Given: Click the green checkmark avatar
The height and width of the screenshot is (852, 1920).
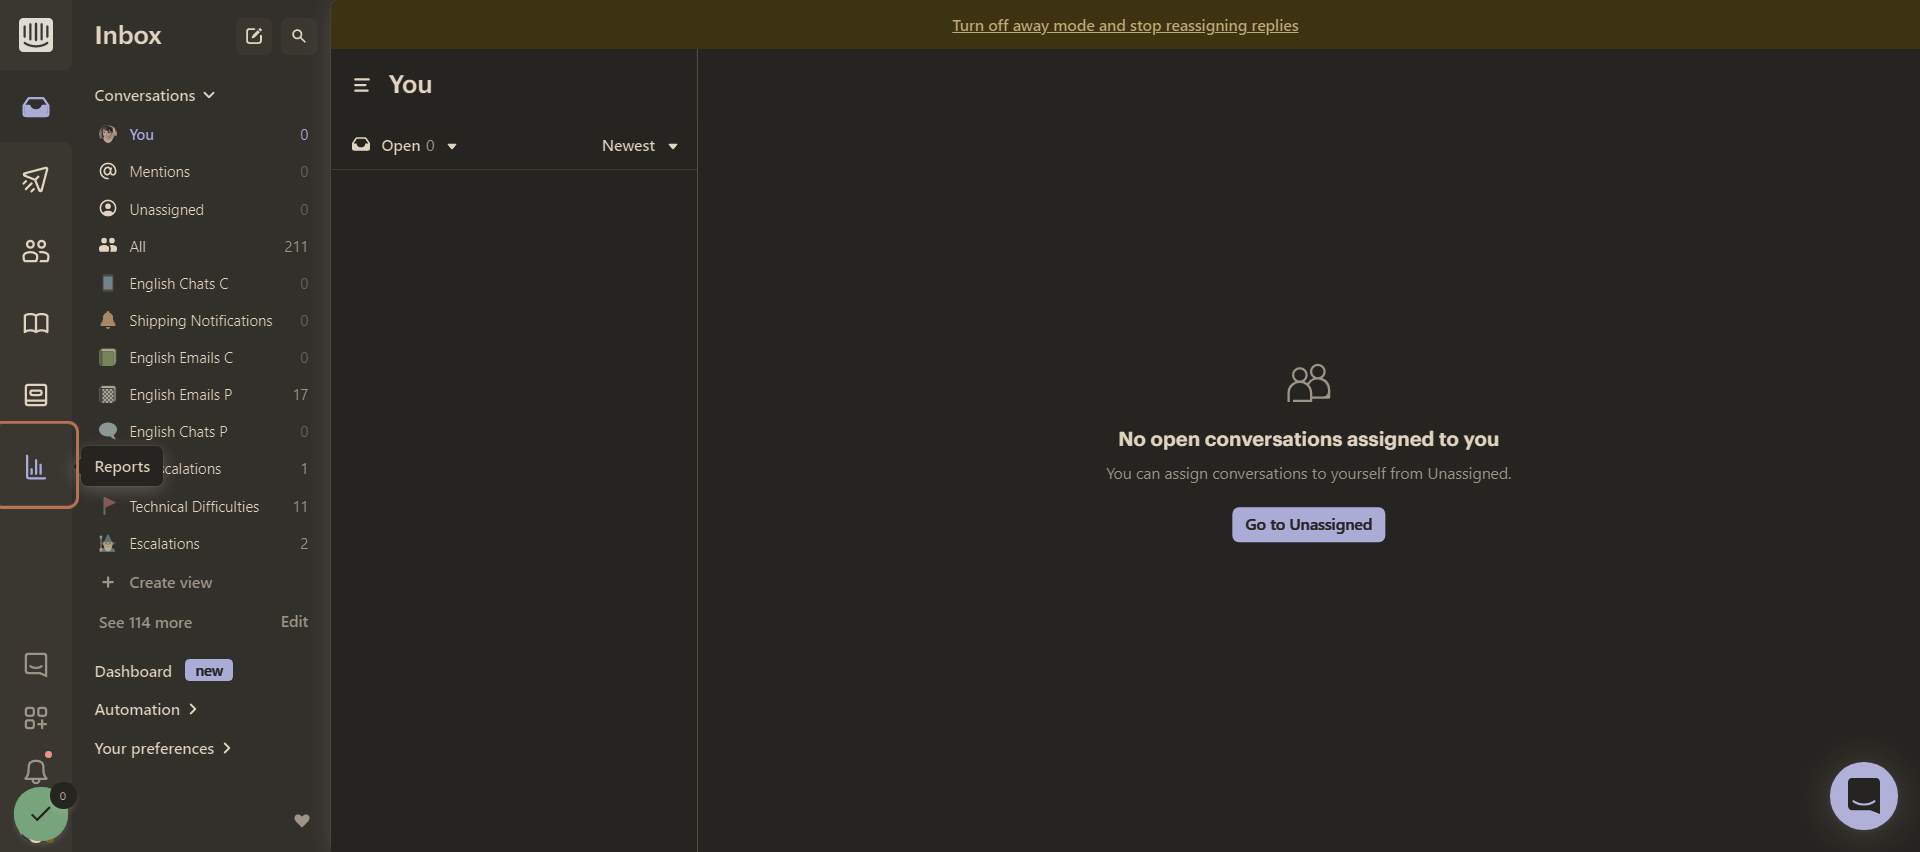Looking at the screenshot, I should 40,814.
